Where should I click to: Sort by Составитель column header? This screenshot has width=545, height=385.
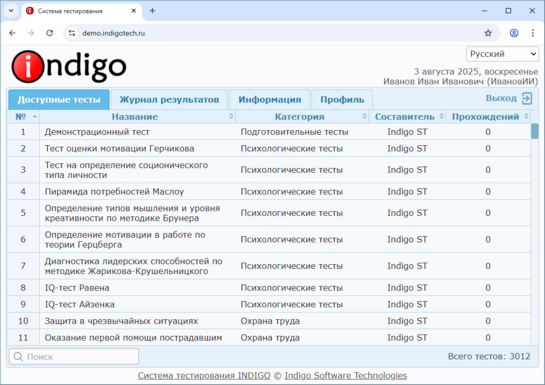pyautogui.click(x=407, y=117)
